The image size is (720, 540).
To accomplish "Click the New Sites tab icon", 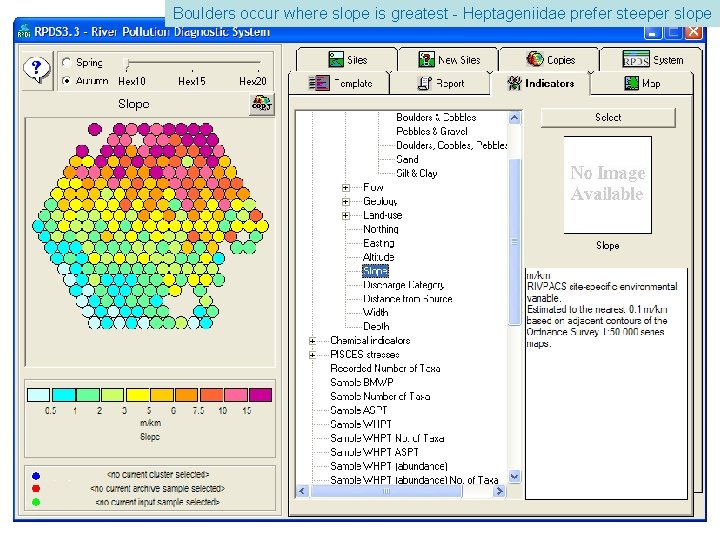I will pyautogui.click(x=427, y=60).
